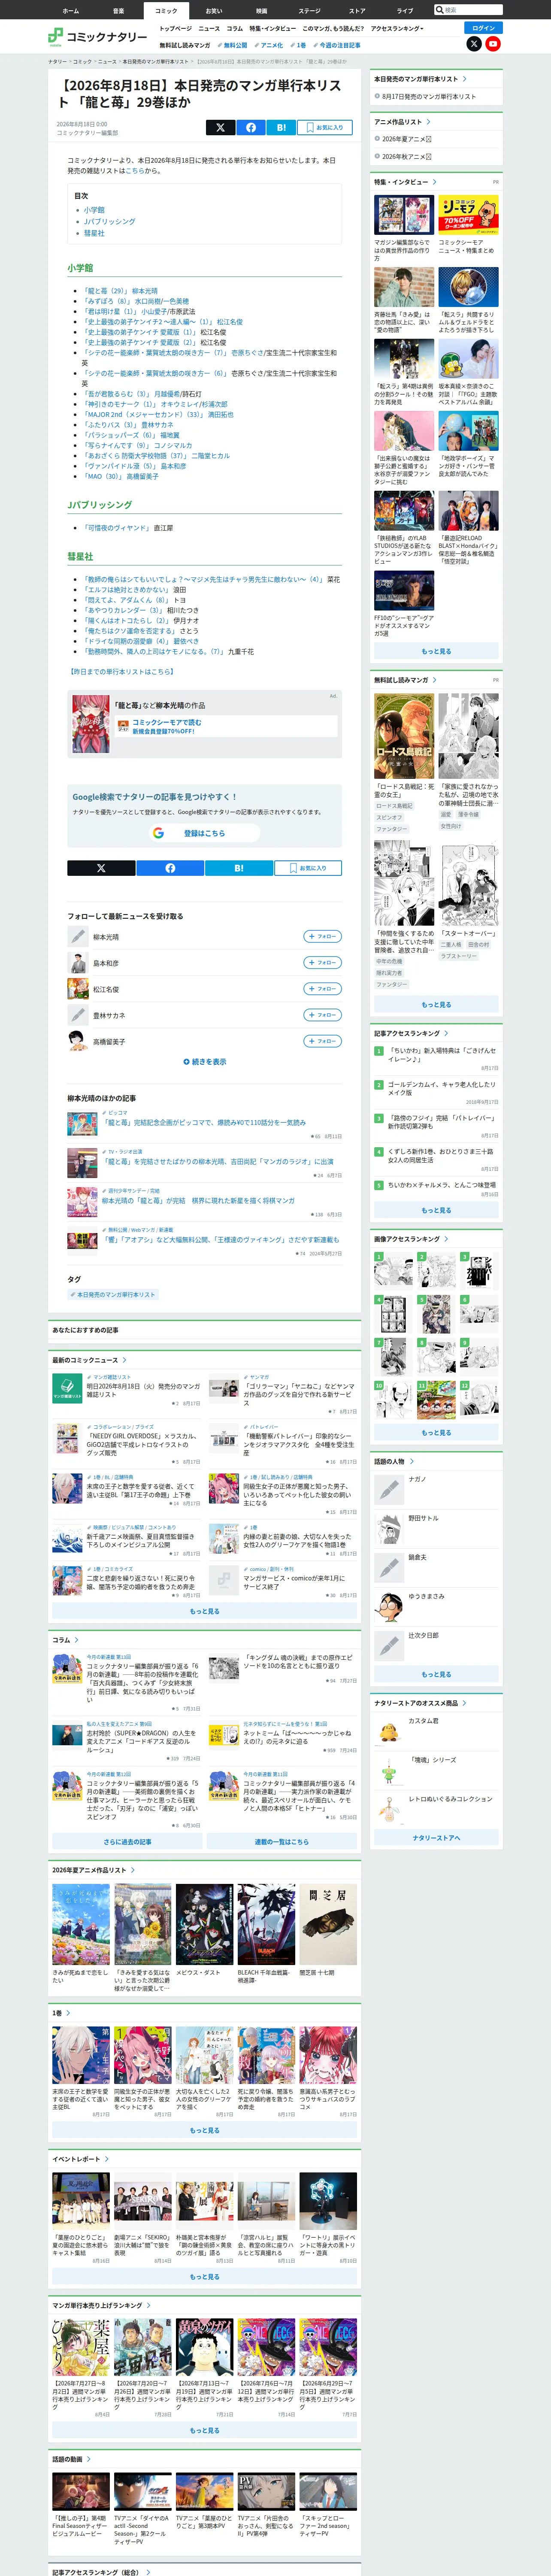
Task: Open the YouTube channel icon in header
Action: (493, 44)
